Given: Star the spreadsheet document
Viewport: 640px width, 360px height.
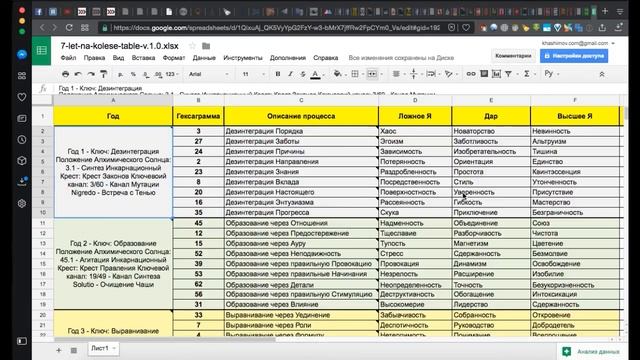Looking at the screenshot, I should click(x=192, y=46).
